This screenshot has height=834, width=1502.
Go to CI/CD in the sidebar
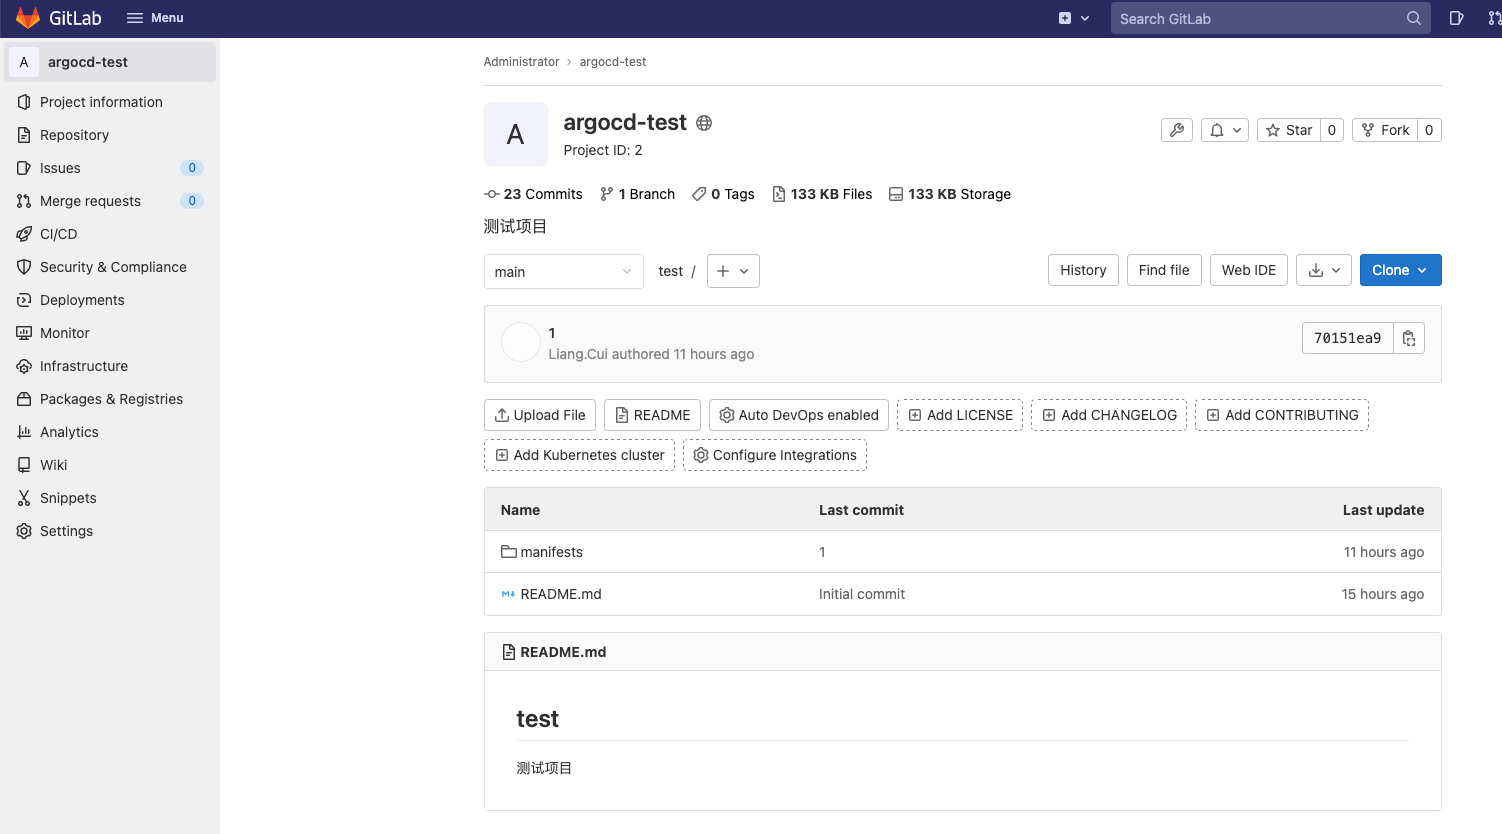[58, 234]
